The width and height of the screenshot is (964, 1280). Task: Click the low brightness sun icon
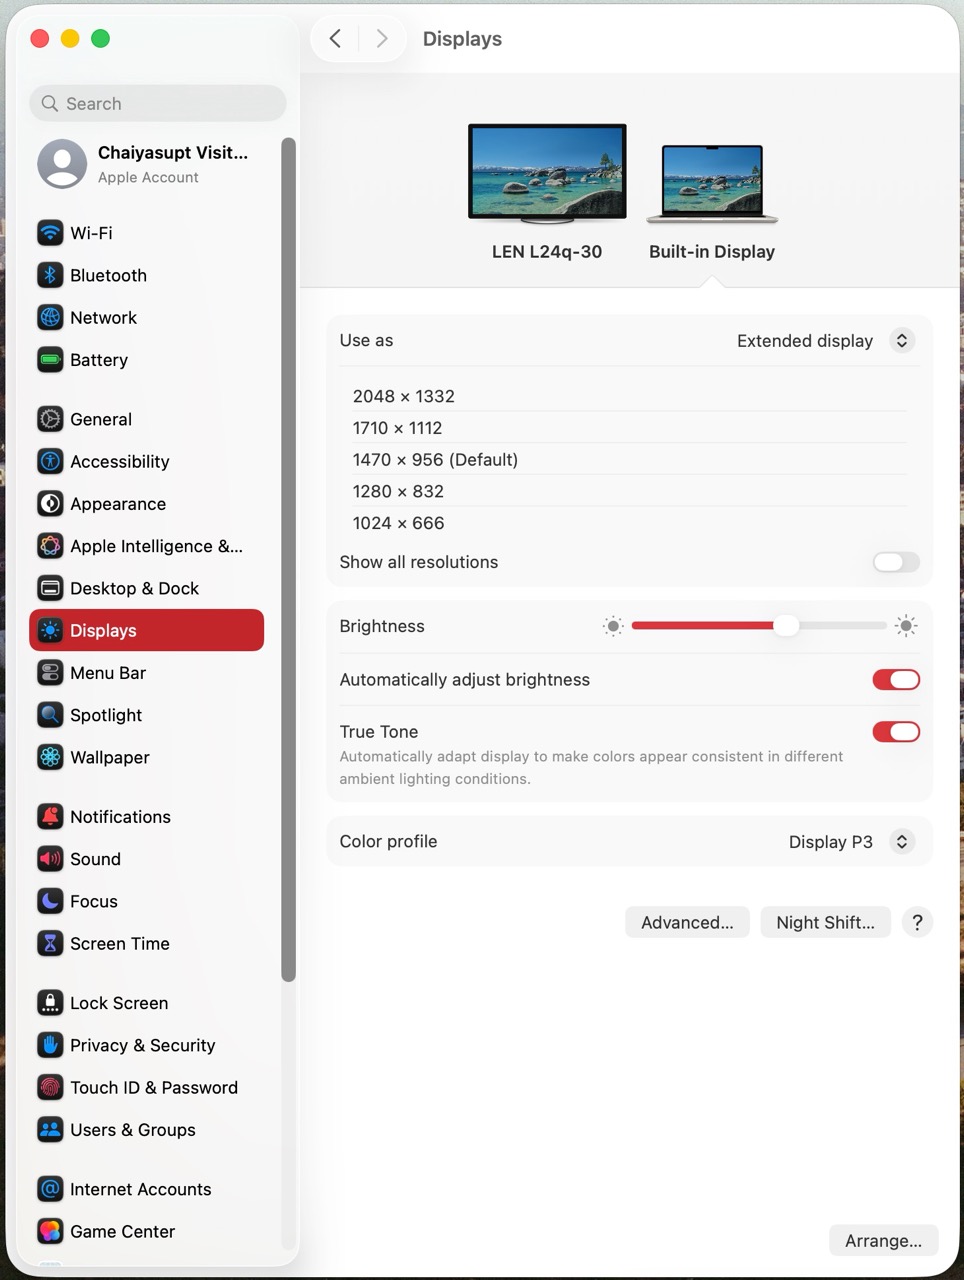click(613, 626)
